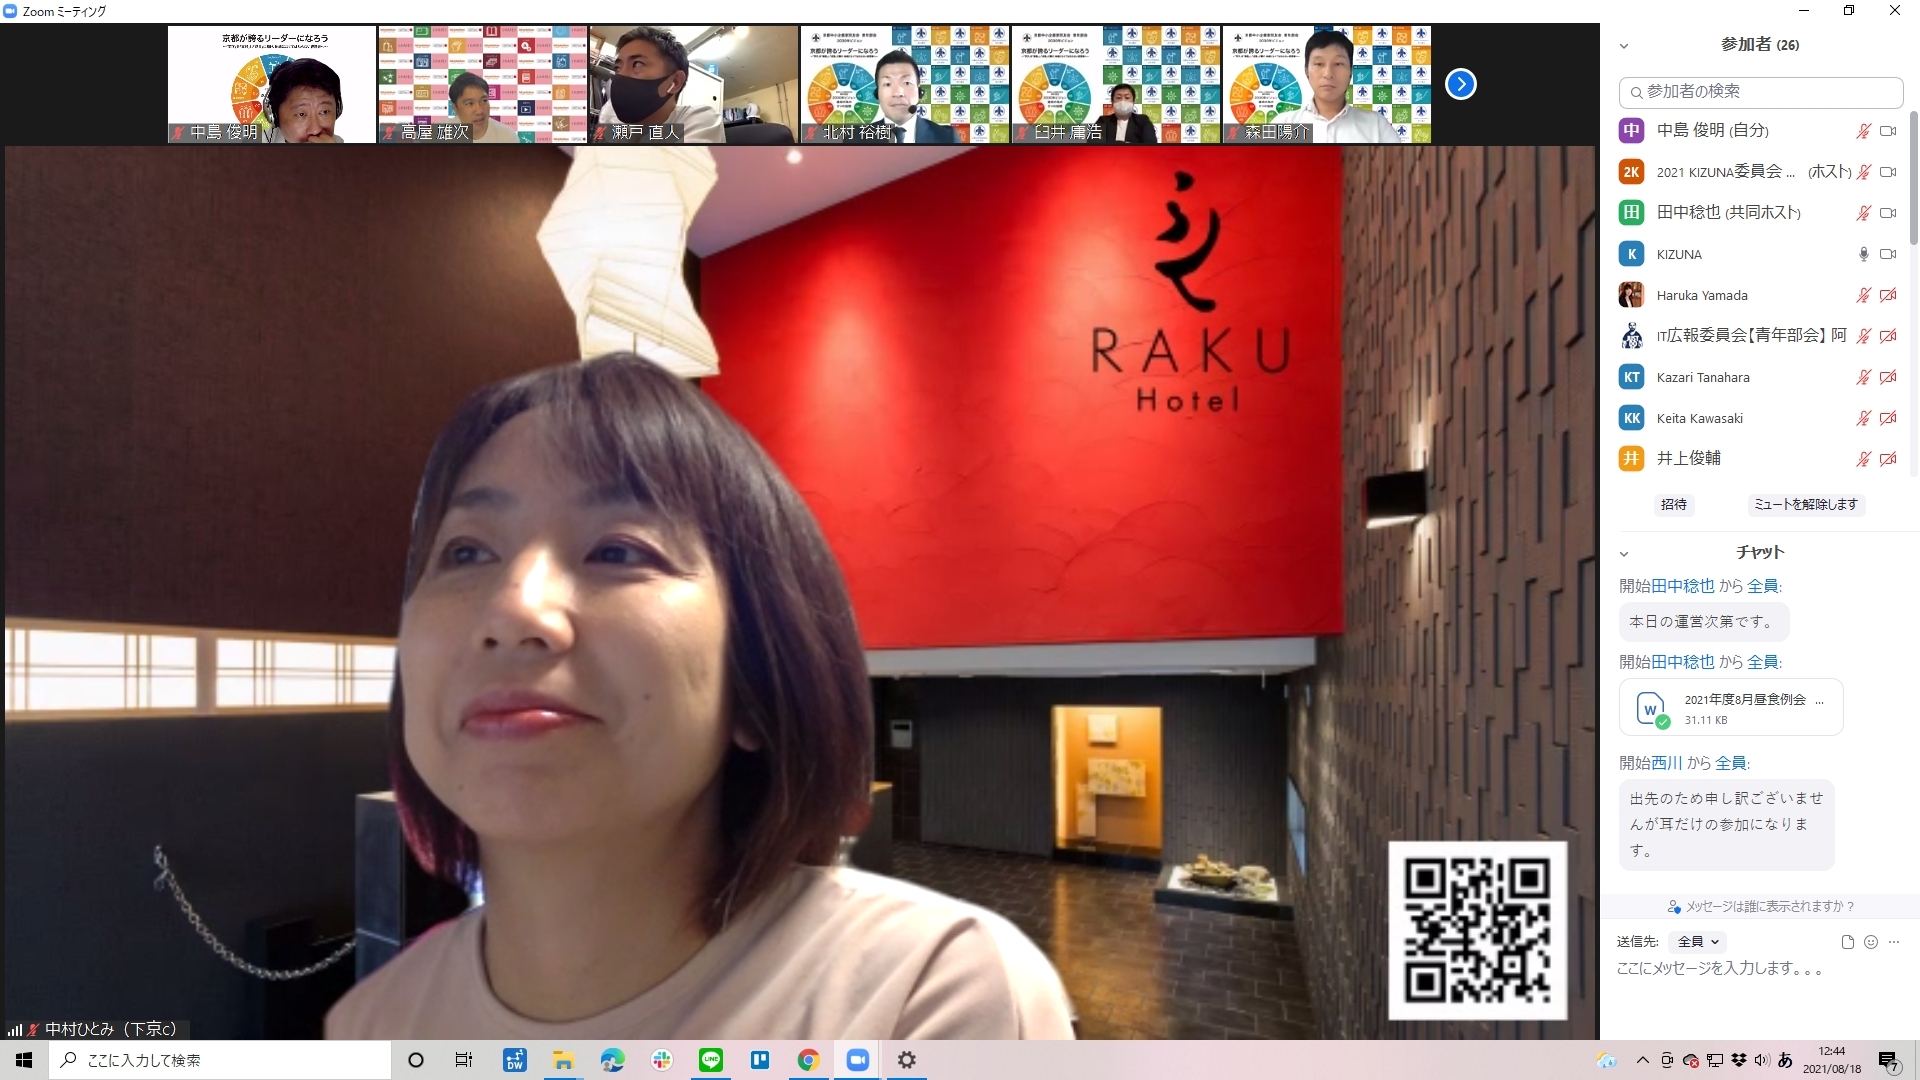
Task: Open Slack from the taskbar
Action: pos(662,1060)
